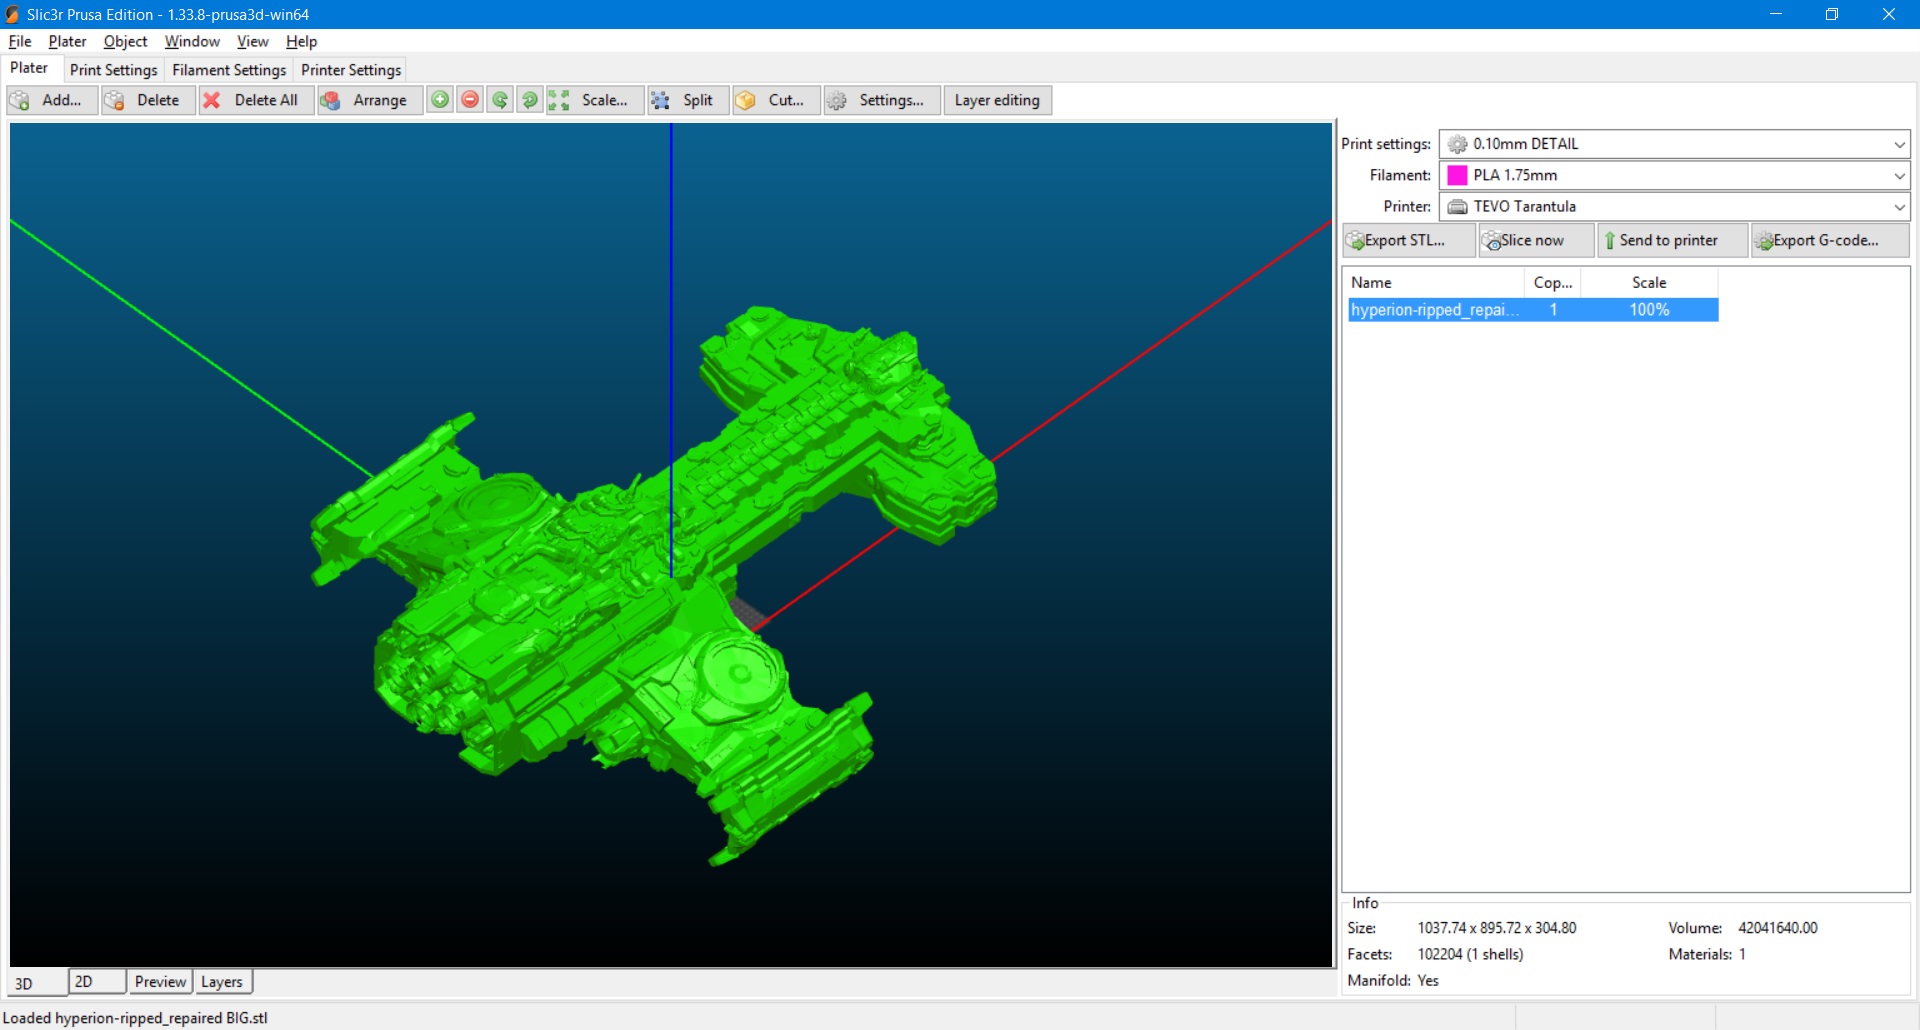Screen dimensions: 1920x1030
Task: Switch to the 2D view tab
Action: (97, 982)
